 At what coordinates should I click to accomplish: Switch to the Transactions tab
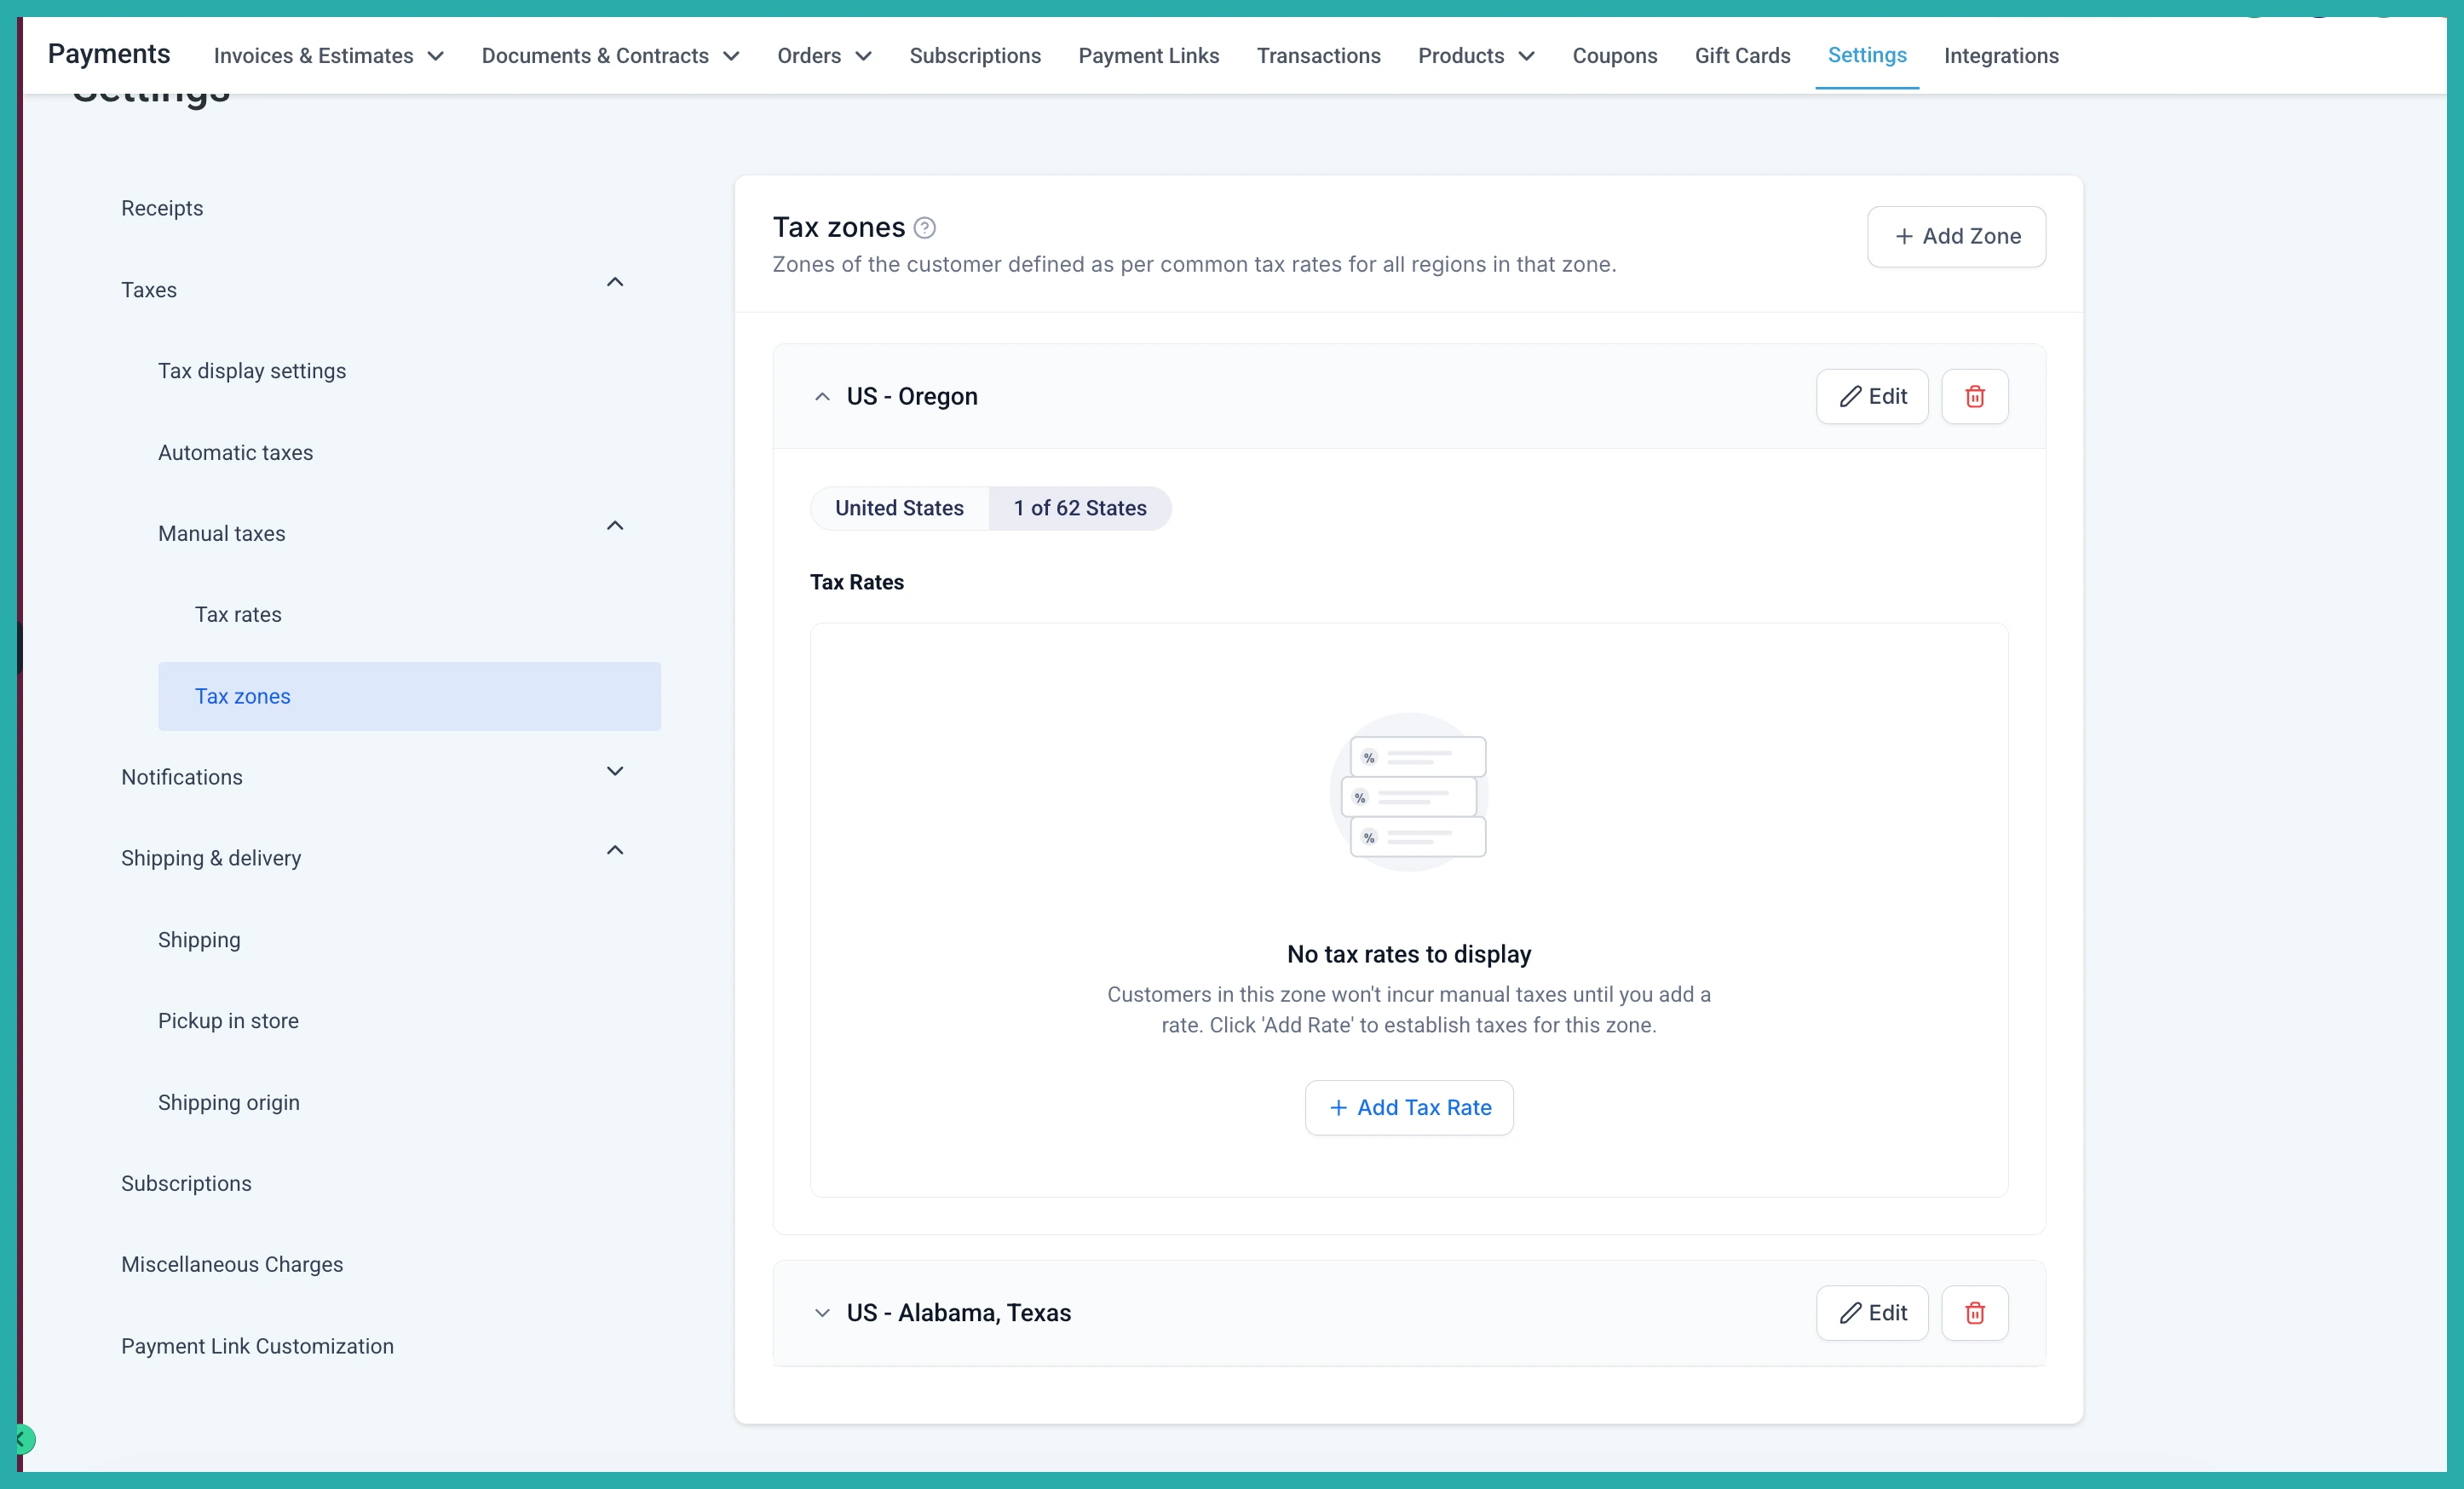coord(1318,56)
